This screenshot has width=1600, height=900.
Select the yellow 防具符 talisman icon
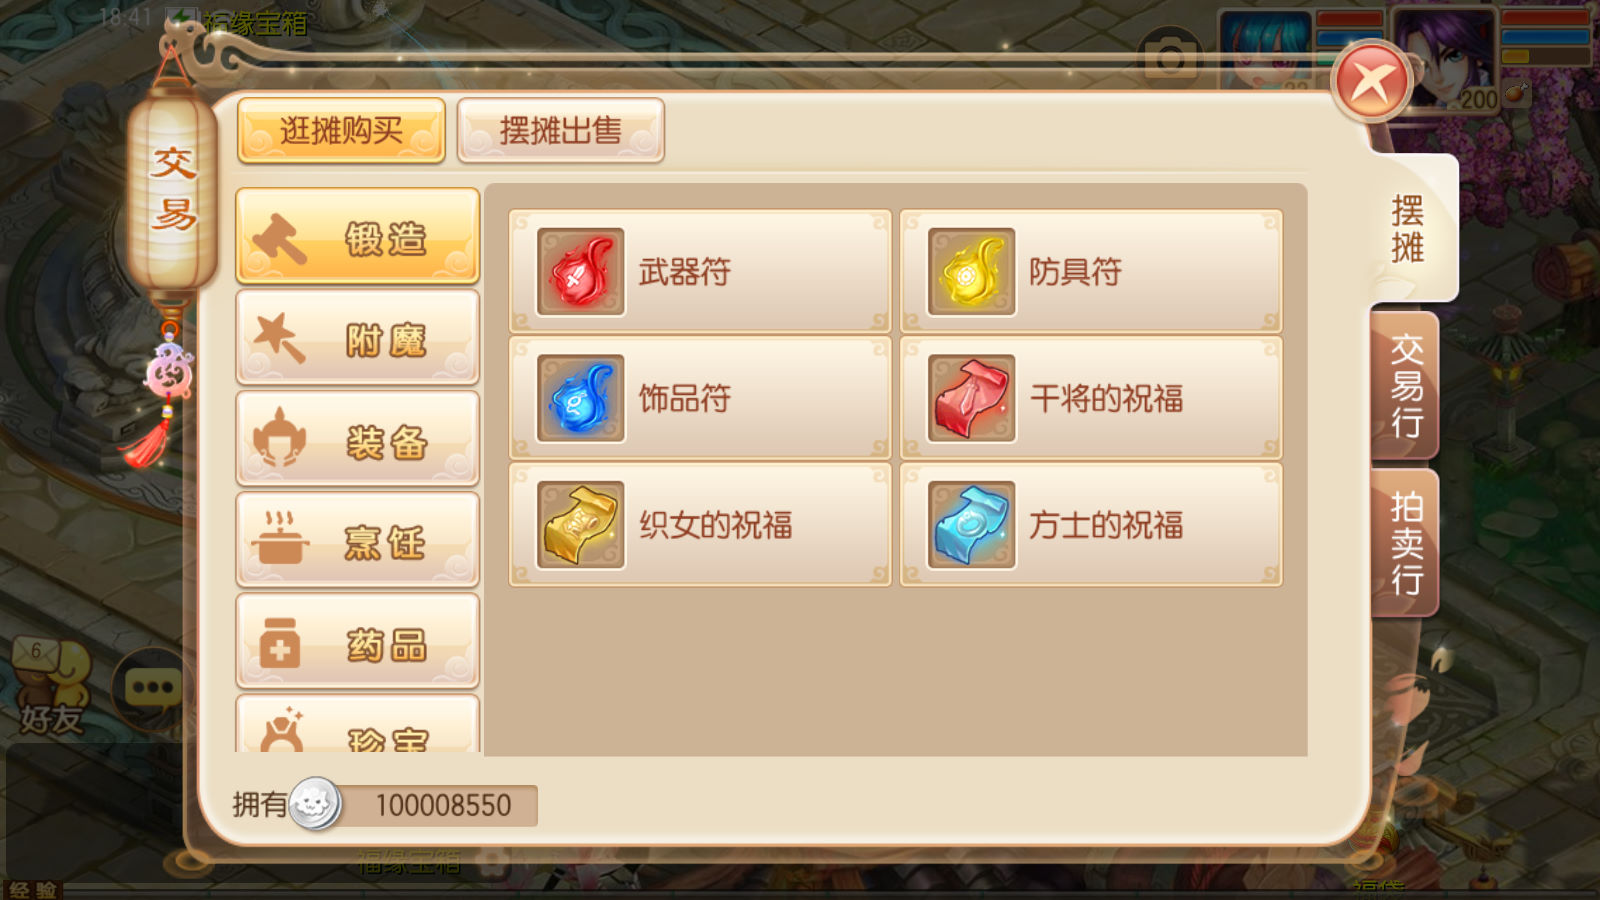pos(971,272)
